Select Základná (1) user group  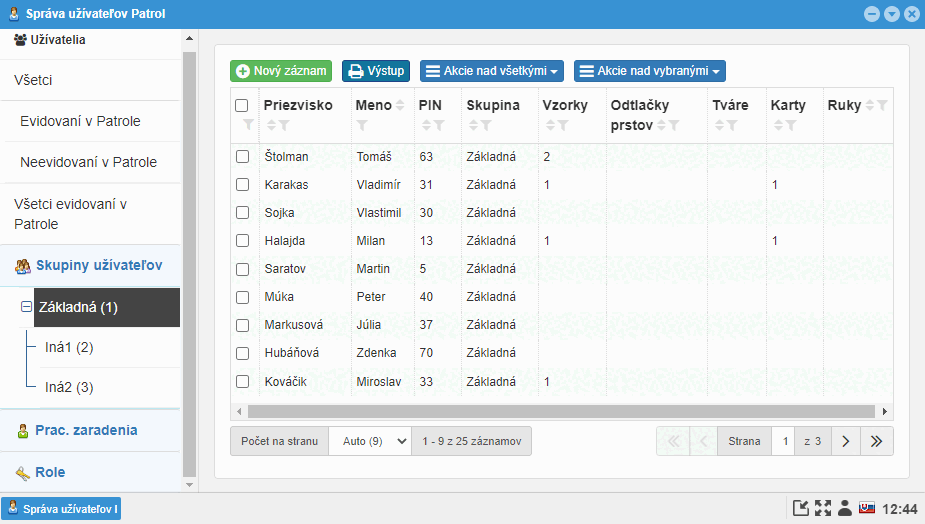107,307
